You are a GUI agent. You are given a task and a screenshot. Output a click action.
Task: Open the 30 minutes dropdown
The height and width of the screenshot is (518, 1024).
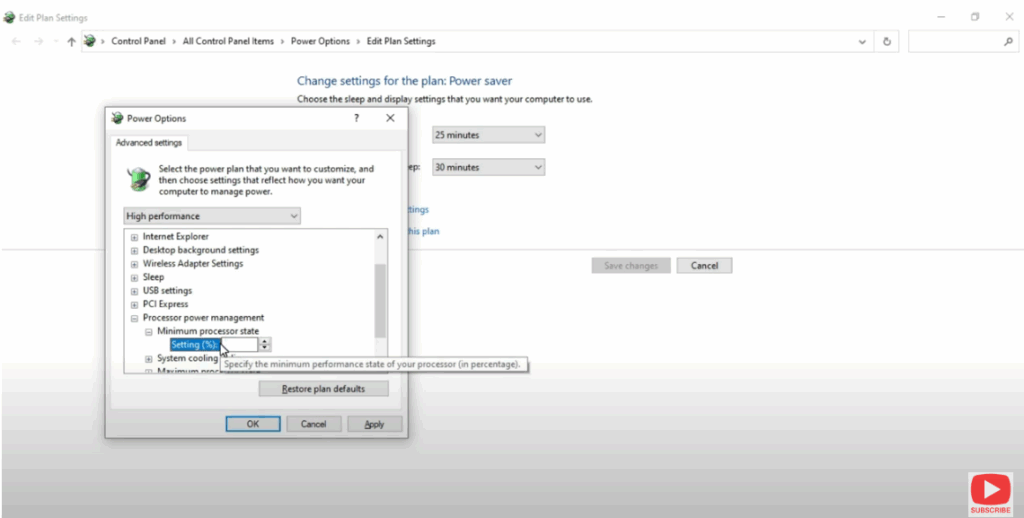488,167
